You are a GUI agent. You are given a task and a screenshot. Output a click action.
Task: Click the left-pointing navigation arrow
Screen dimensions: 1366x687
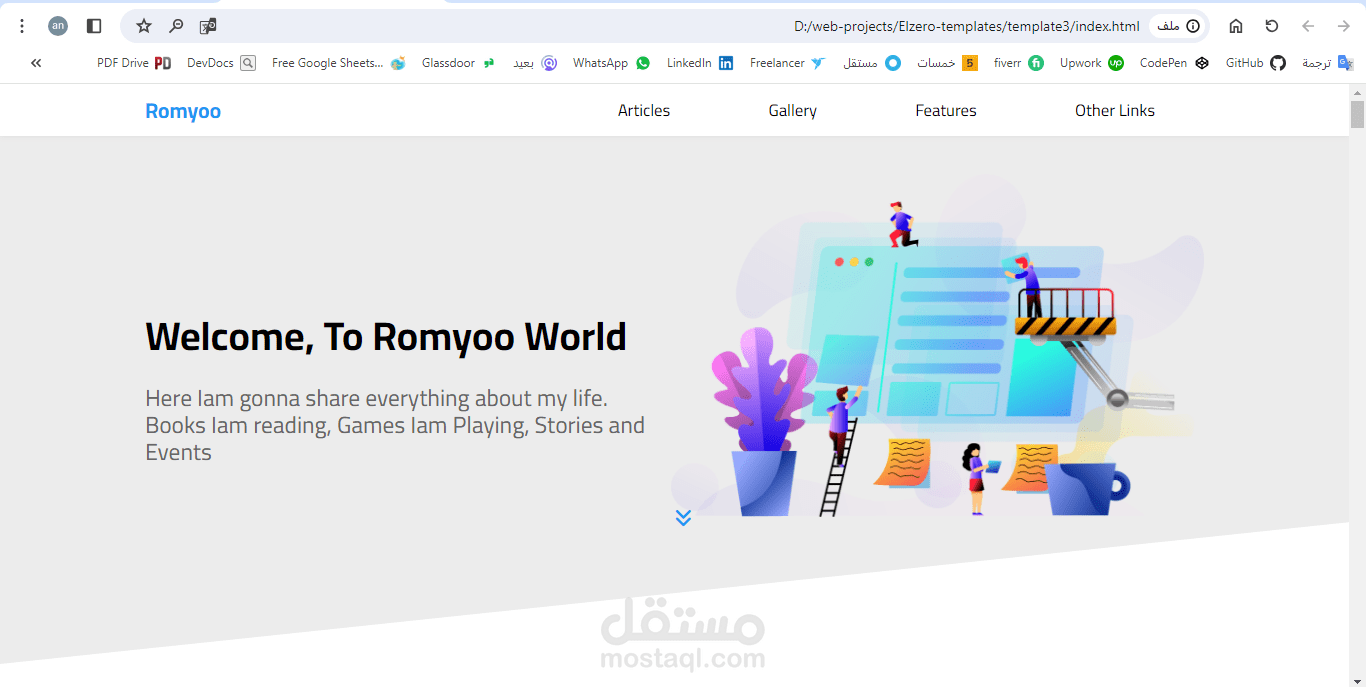pyautogui.click(x=1308, y=26)
